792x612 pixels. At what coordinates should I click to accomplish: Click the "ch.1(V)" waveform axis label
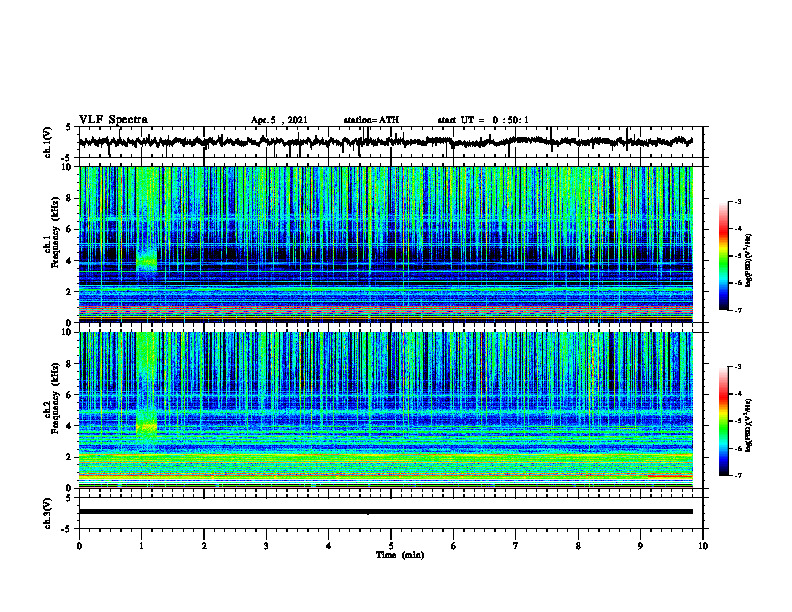48,142
